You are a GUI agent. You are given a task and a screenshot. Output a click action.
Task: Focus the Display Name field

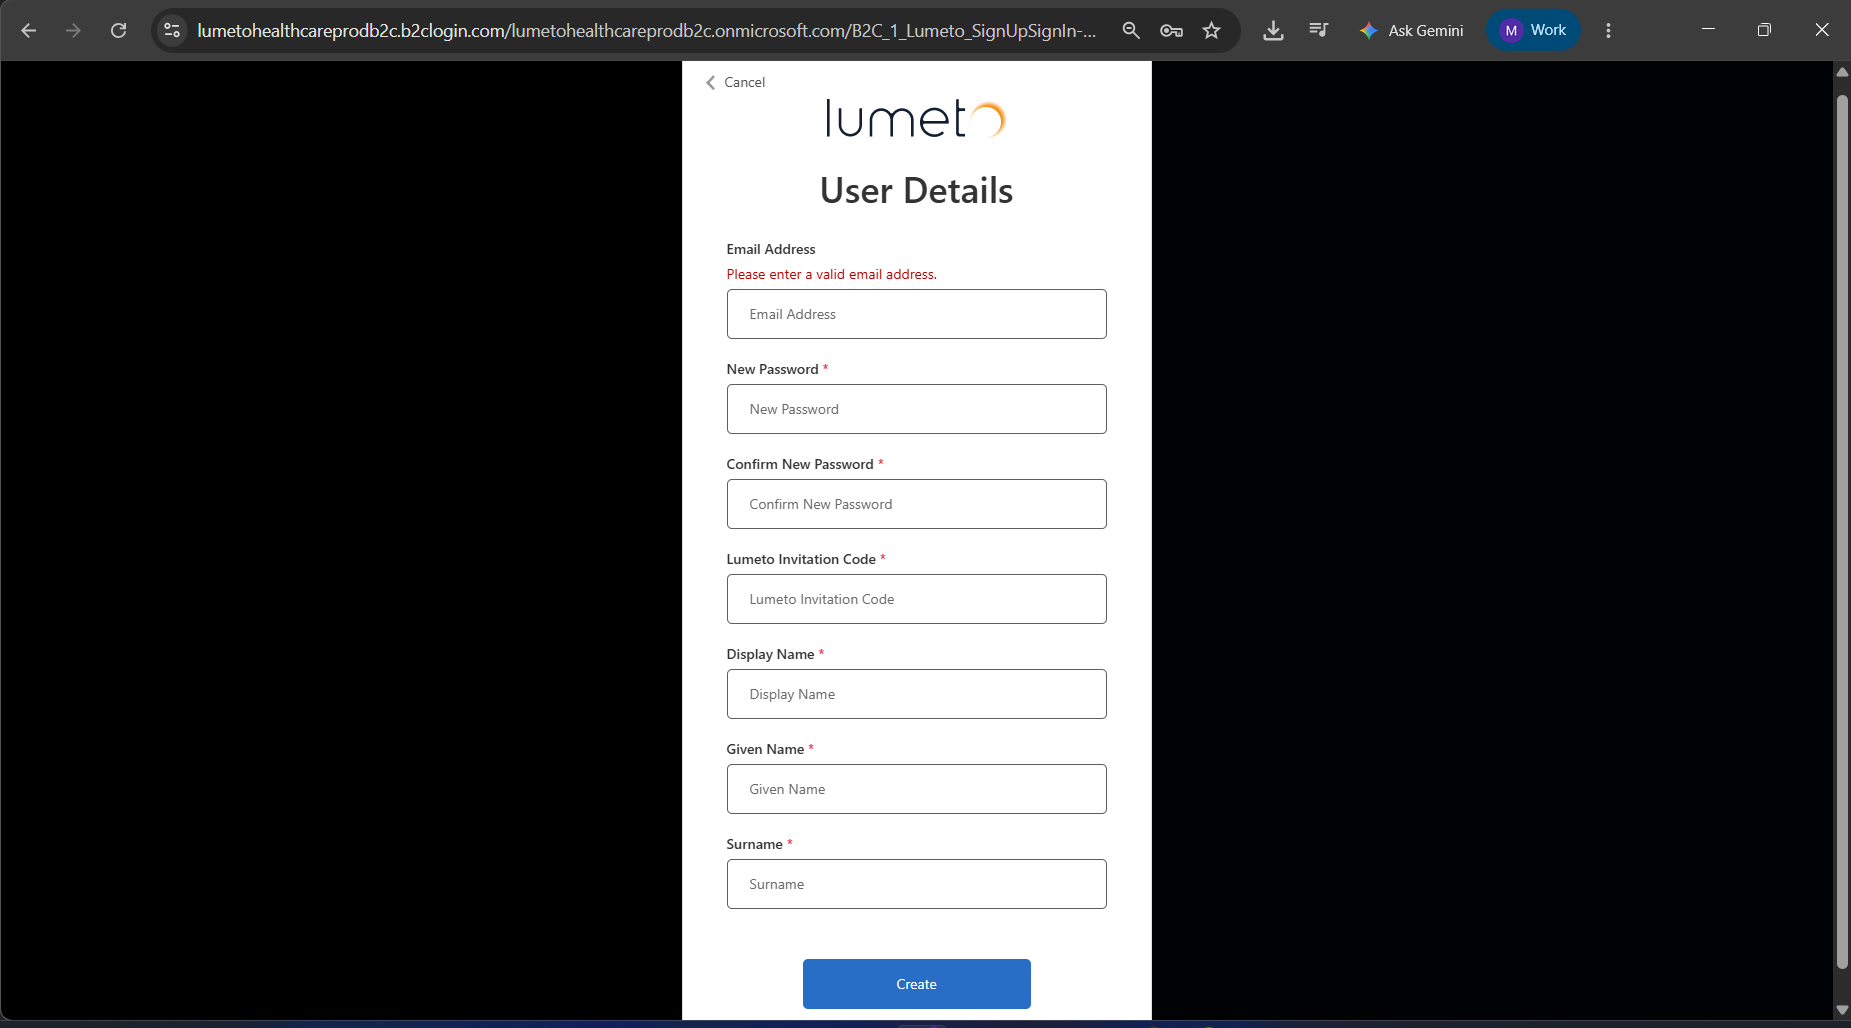[x=916, y=694]
